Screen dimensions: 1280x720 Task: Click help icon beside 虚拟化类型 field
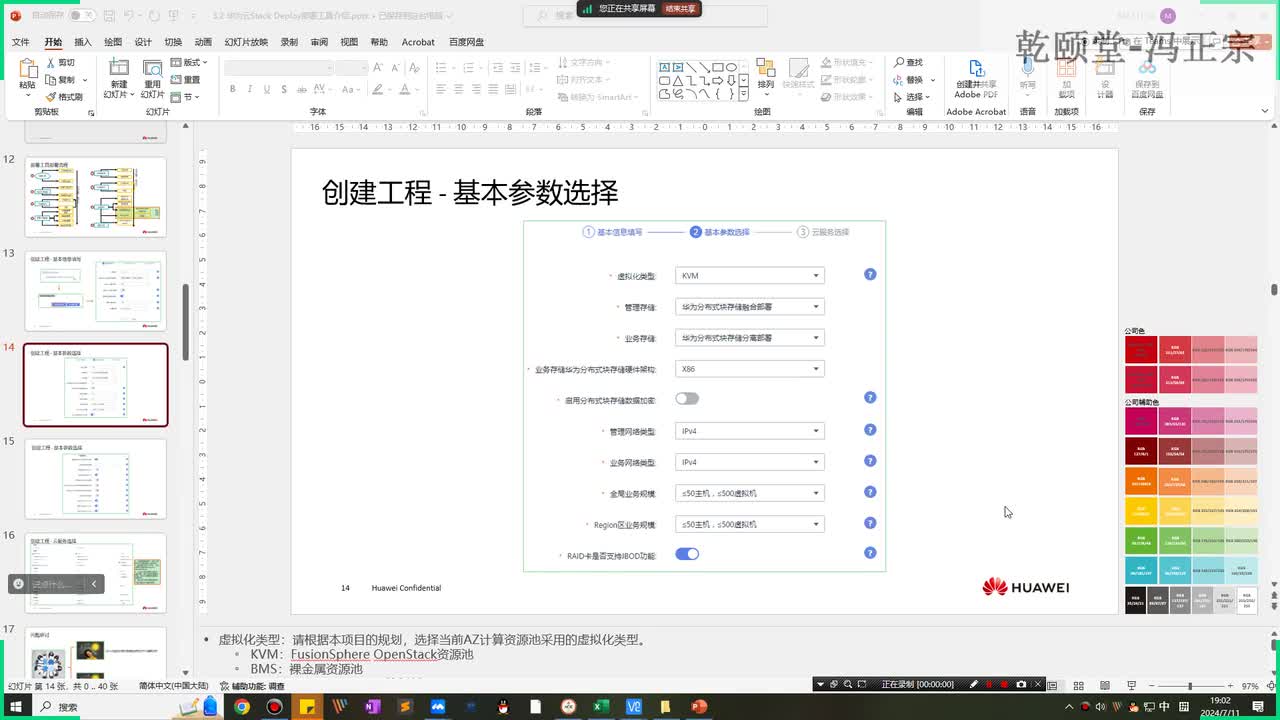[870, 274]
